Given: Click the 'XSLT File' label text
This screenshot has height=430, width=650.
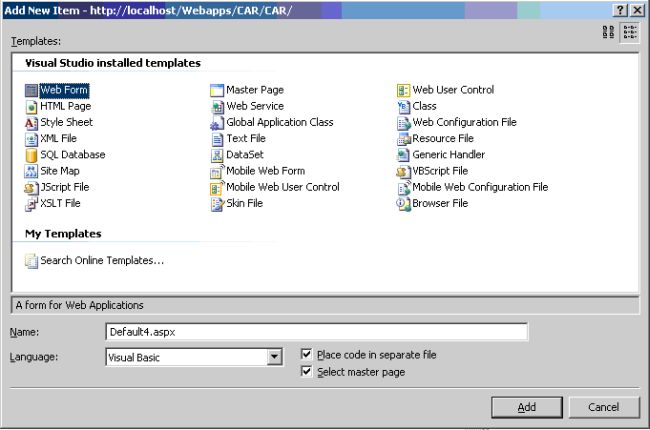Looking at the screenshot, I should (x=60, y=203).
